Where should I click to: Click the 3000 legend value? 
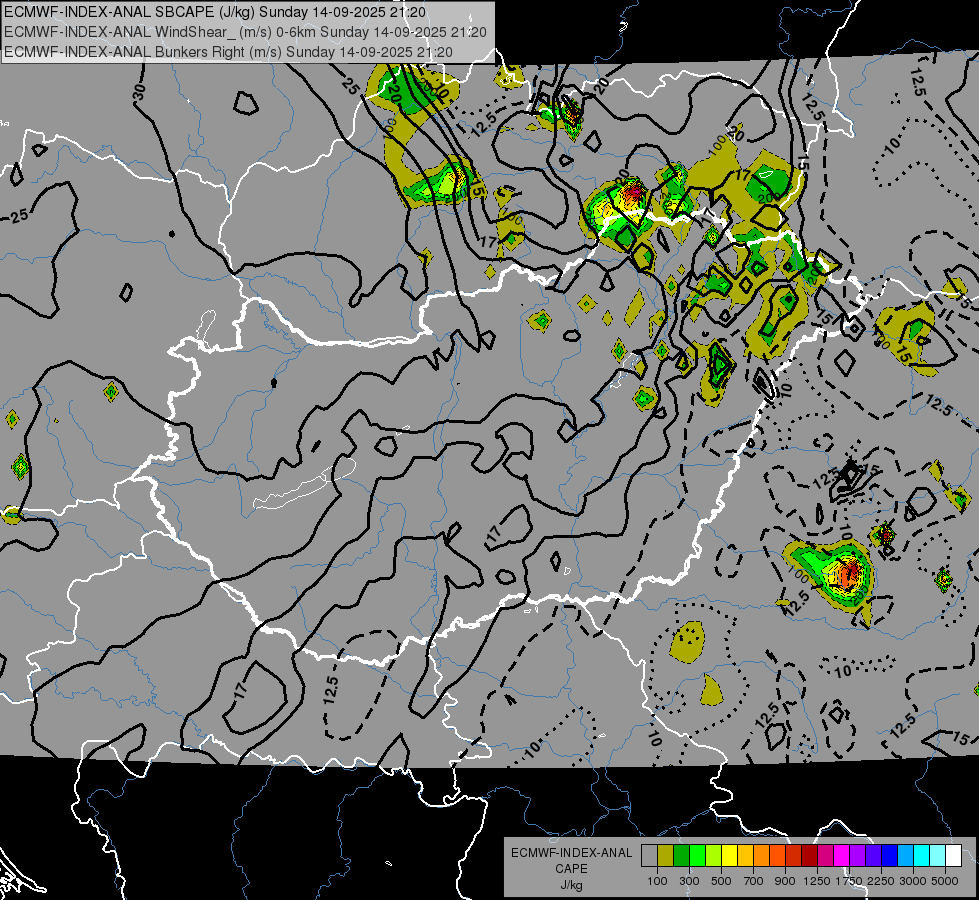pyautogui.click(x=913, y=881)
